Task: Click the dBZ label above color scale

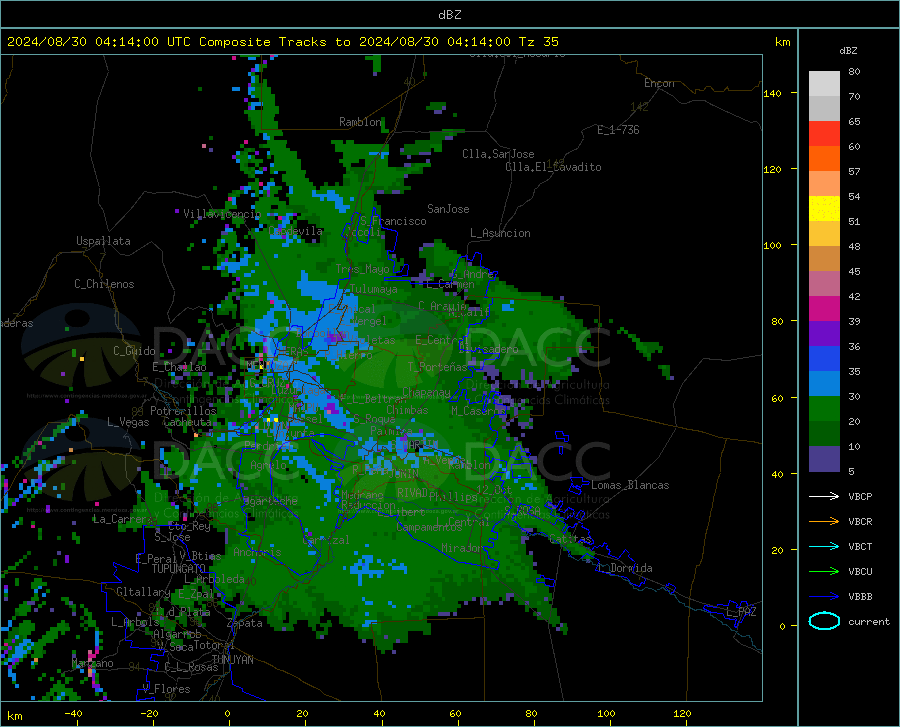Action: click(848, 50)
